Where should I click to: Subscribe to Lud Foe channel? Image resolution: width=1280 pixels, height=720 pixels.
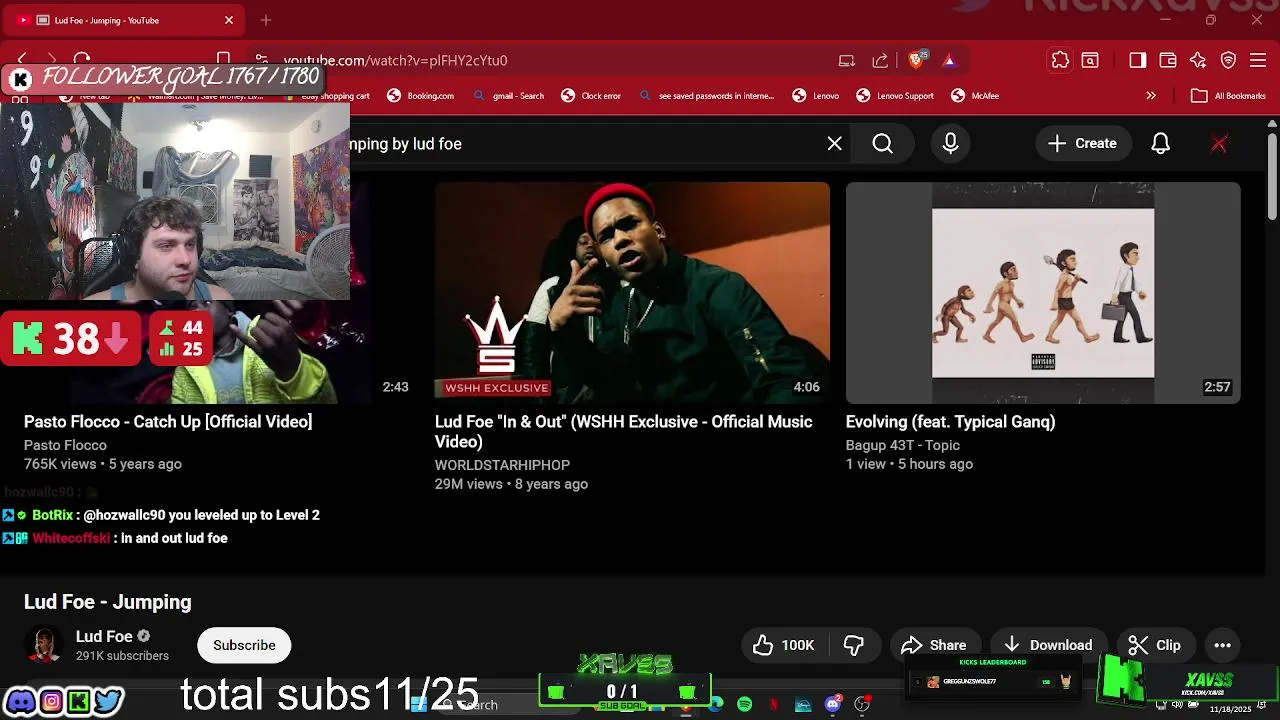[x=244, y=645]
